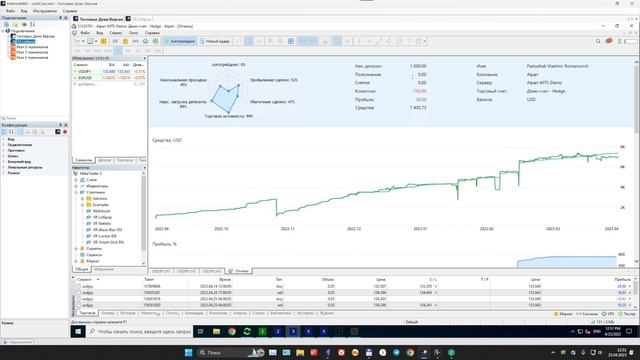
Task: Select VR Black-Box-EN expert in Navigator
Action: (x=107, y=230)
